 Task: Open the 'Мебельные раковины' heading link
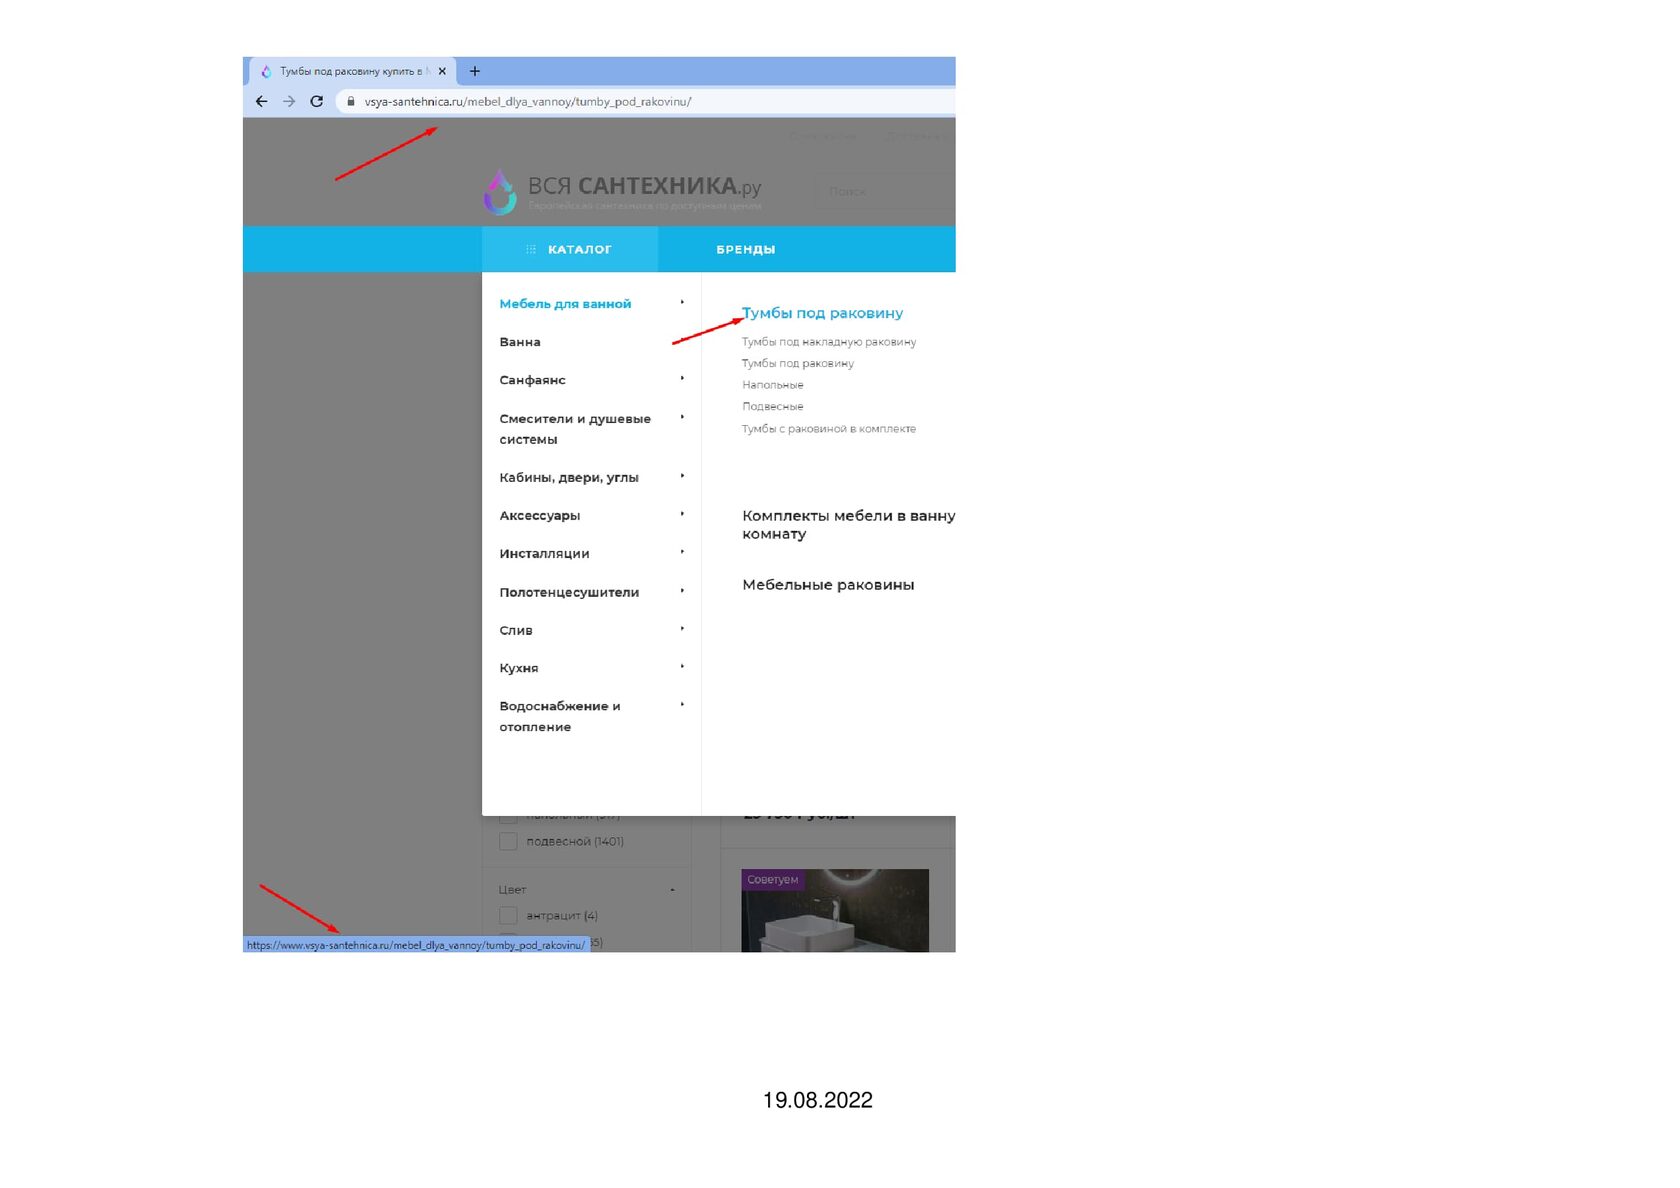click(x=828, y=585)
